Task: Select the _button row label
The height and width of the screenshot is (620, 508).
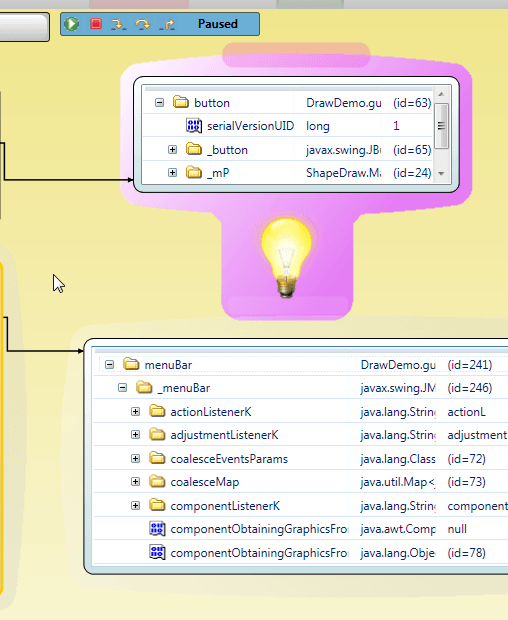Action: click(227, 150)
